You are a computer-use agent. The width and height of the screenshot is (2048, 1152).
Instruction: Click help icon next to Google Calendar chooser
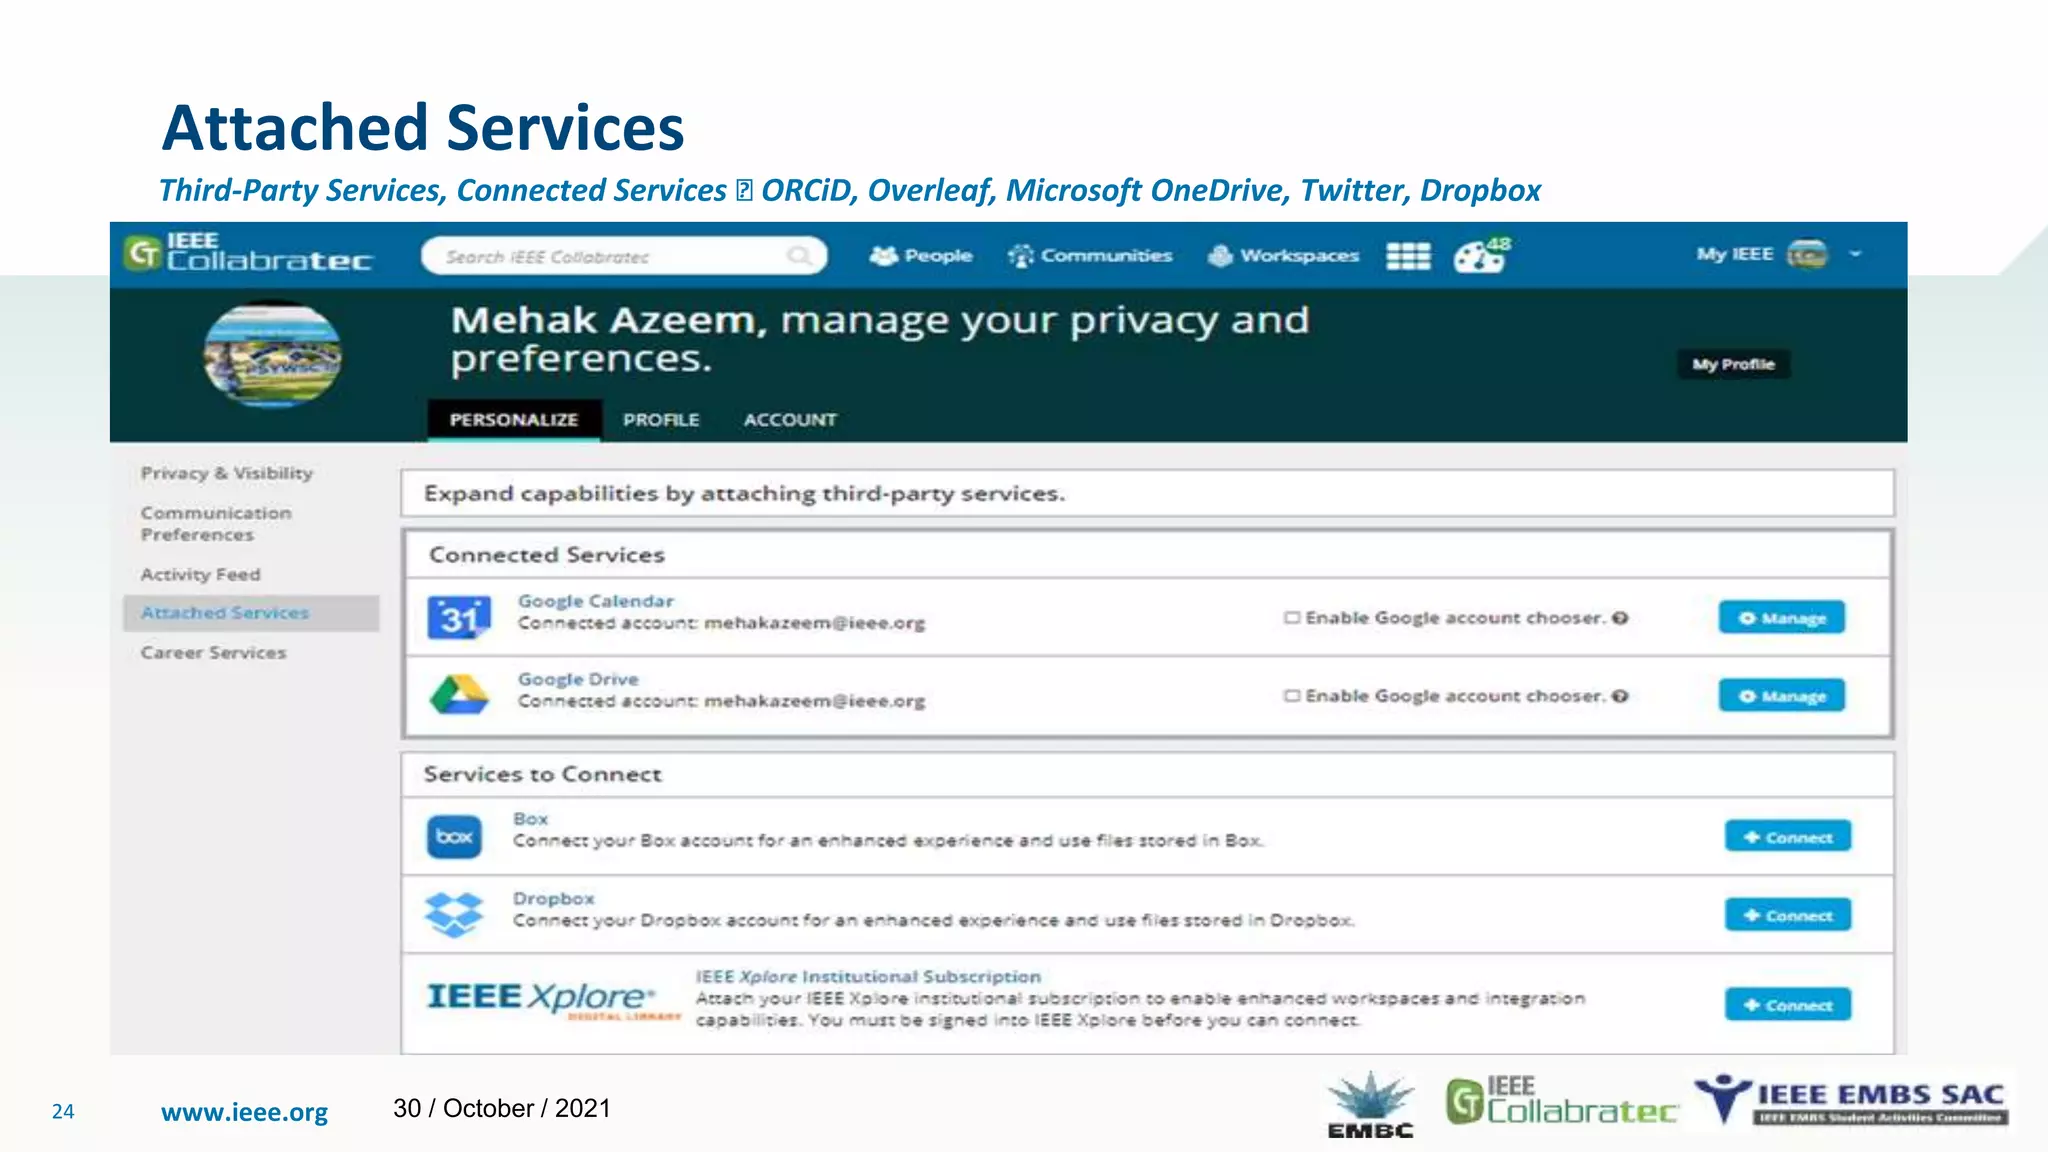pos(1621,618)
